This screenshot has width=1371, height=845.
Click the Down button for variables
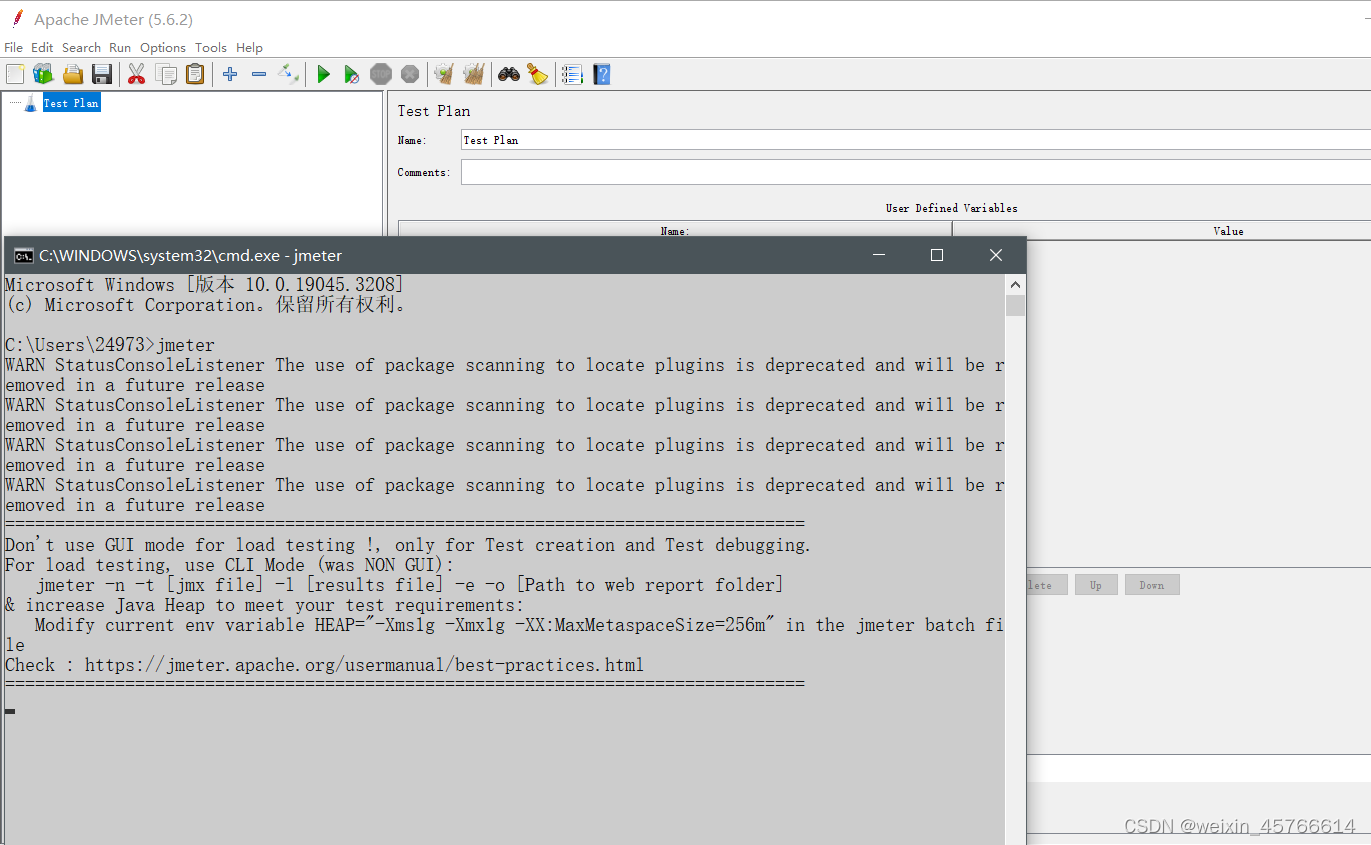pyautogui.click(x=1152, y=585)
